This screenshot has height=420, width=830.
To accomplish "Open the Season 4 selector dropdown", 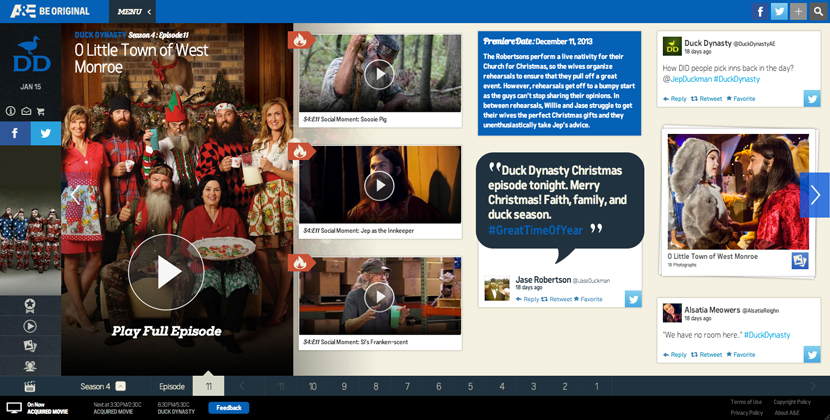I will 121,386.
